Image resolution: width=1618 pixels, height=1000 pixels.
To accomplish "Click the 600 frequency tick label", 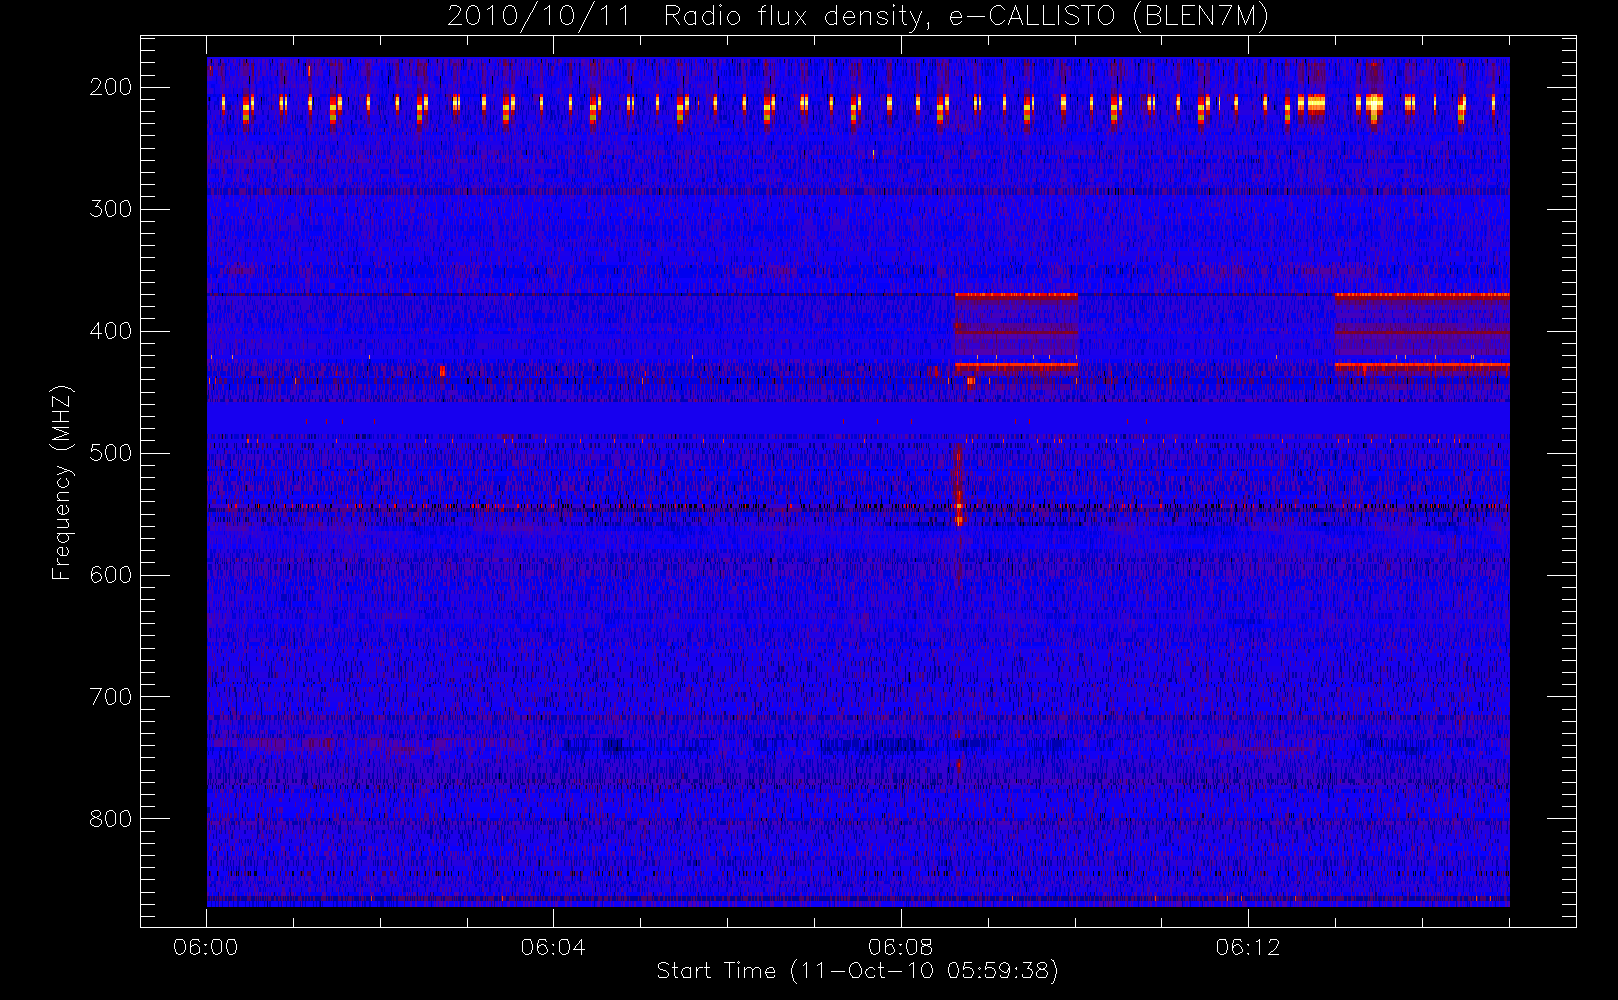I will click(x=110, y=575).
